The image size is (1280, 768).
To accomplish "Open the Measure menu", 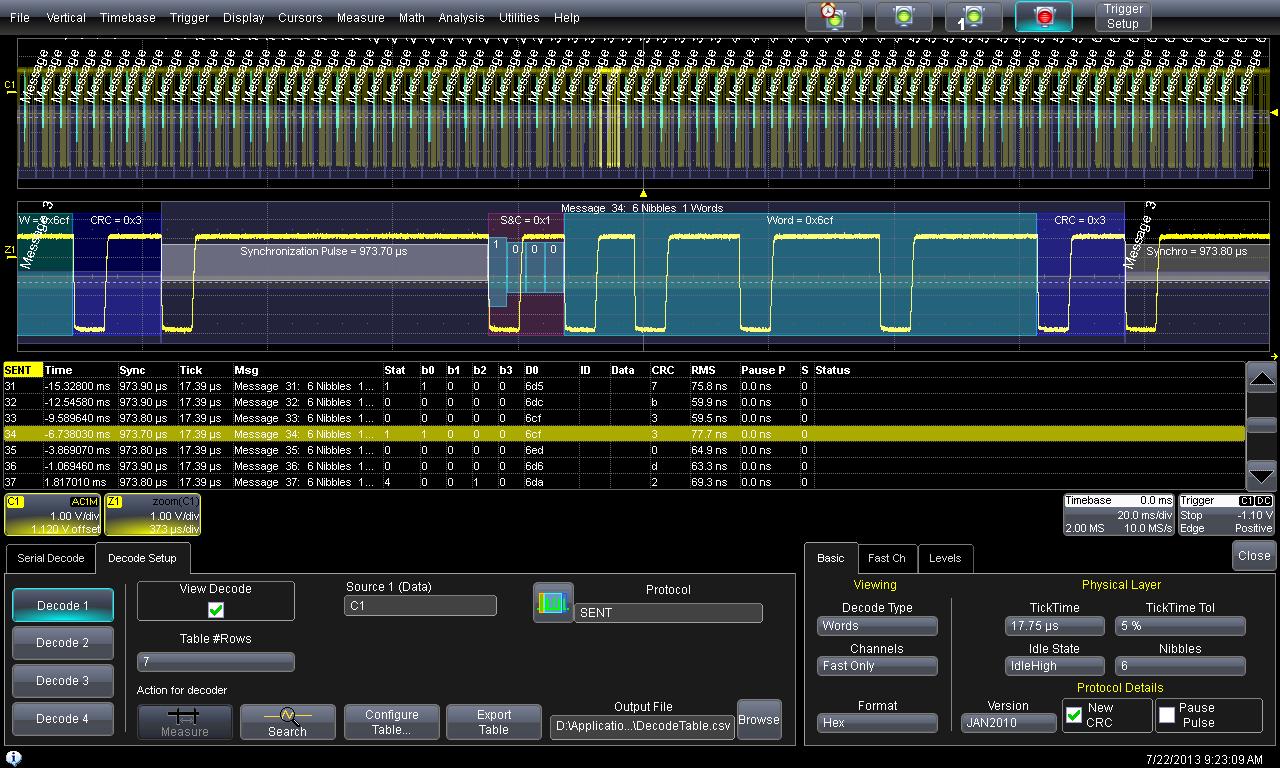I will coord(360,18).
